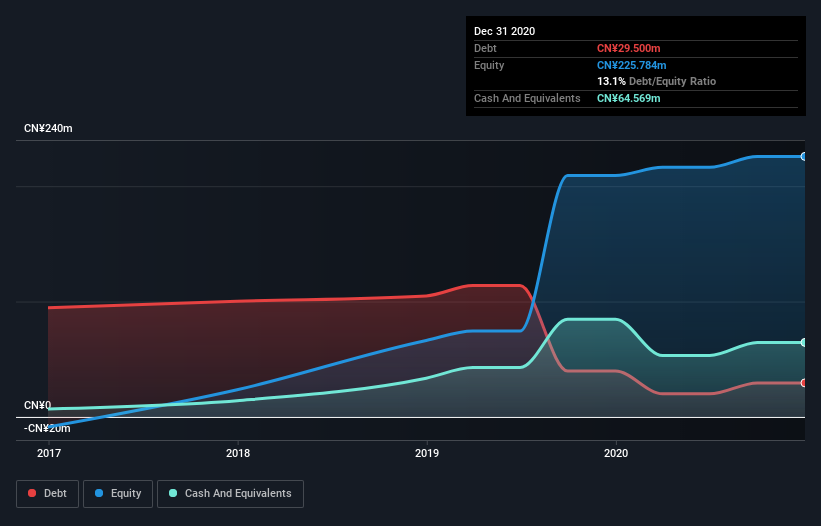The height and width of the screenshot is (526, 821).
Task: Click the 2018 x-axis label
Action: 238,453
